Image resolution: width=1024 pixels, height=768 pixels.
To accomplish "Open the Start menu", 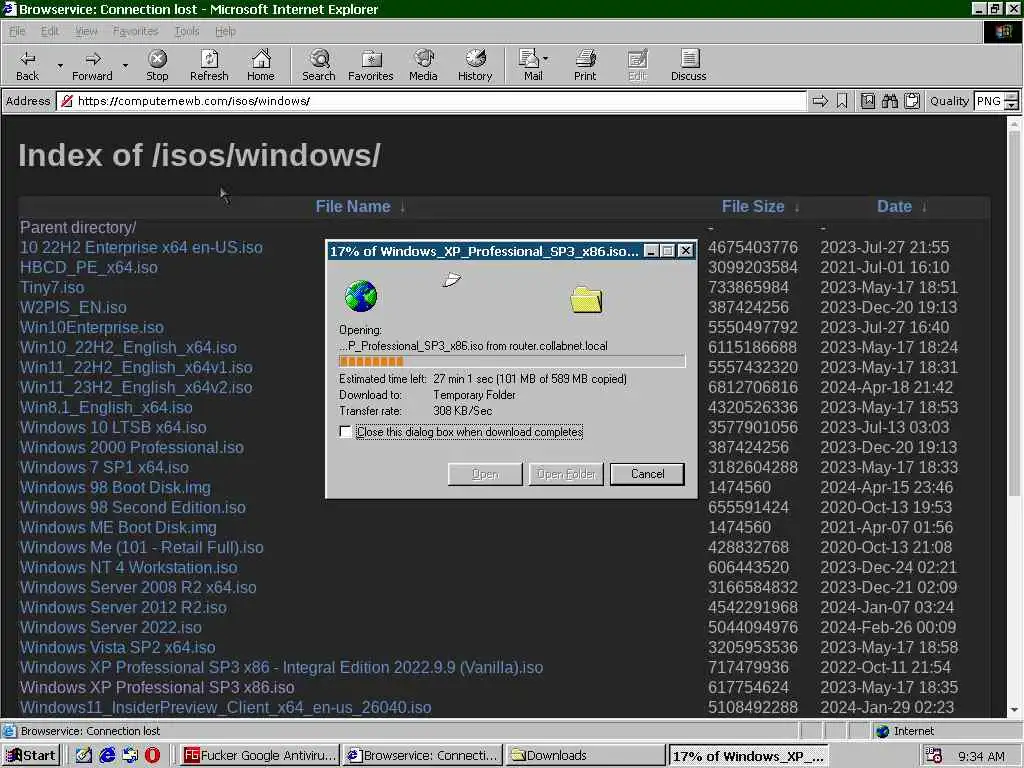I will coord(31,755).
